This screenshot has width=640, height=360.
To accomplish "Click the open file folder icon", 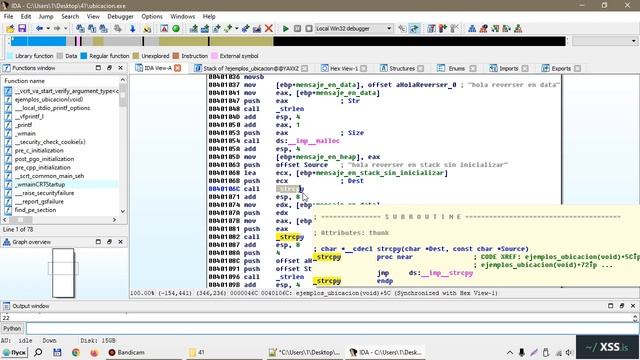I will 10,29.
